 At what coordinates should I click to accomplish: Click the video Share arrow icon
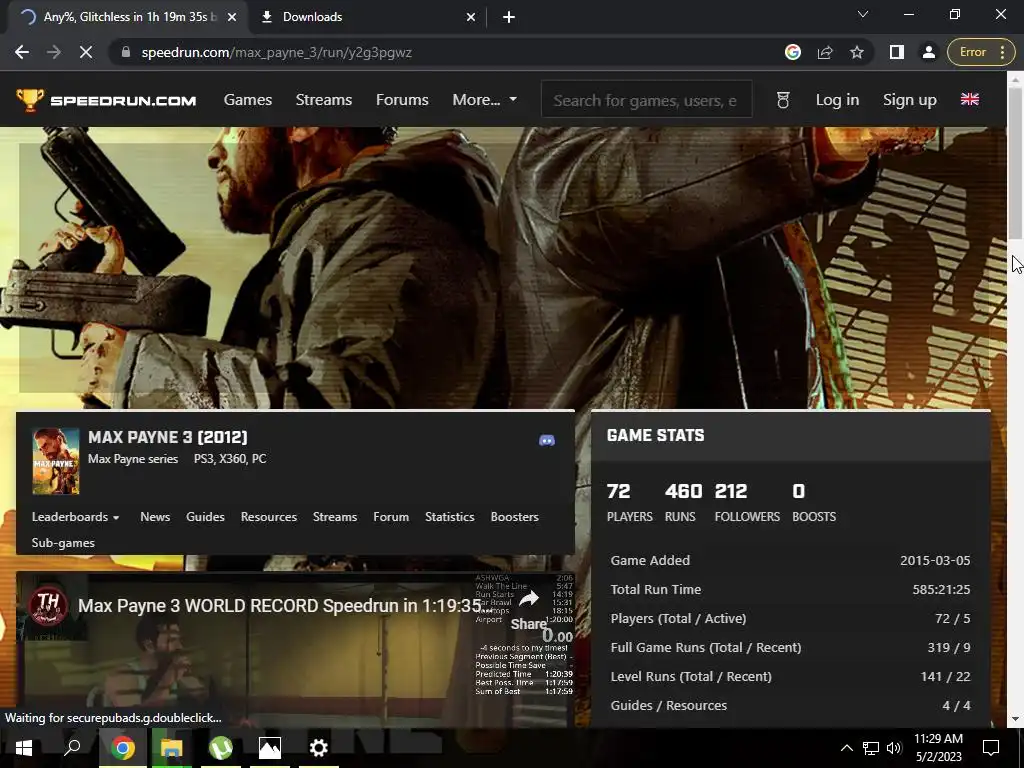529,598
